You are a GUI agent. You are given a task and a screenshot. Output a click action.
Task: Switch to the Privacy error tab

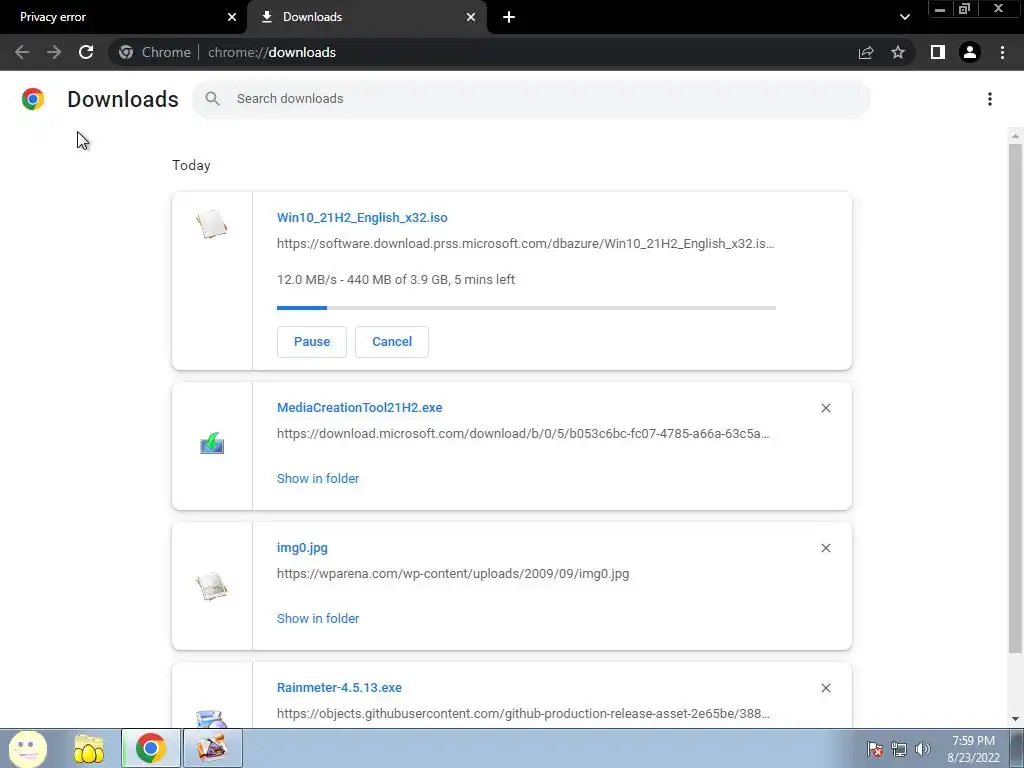(123, 17)
